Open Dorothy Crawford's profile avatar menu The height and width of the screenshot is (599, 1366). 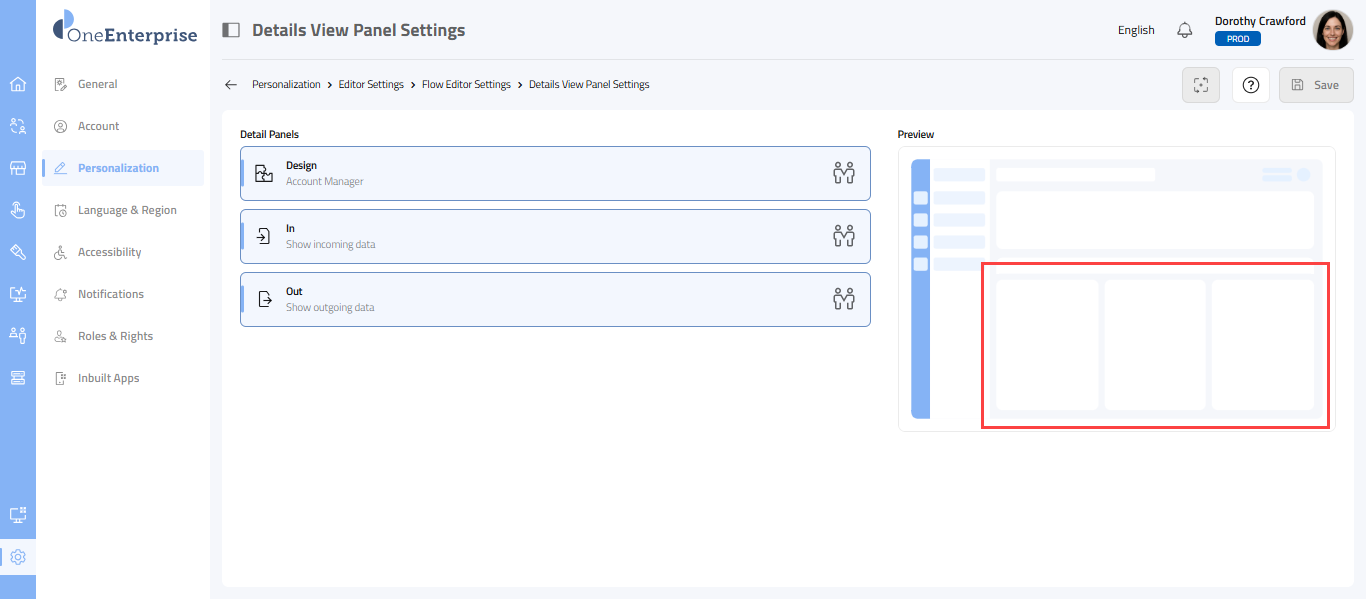click(1332, 30)
